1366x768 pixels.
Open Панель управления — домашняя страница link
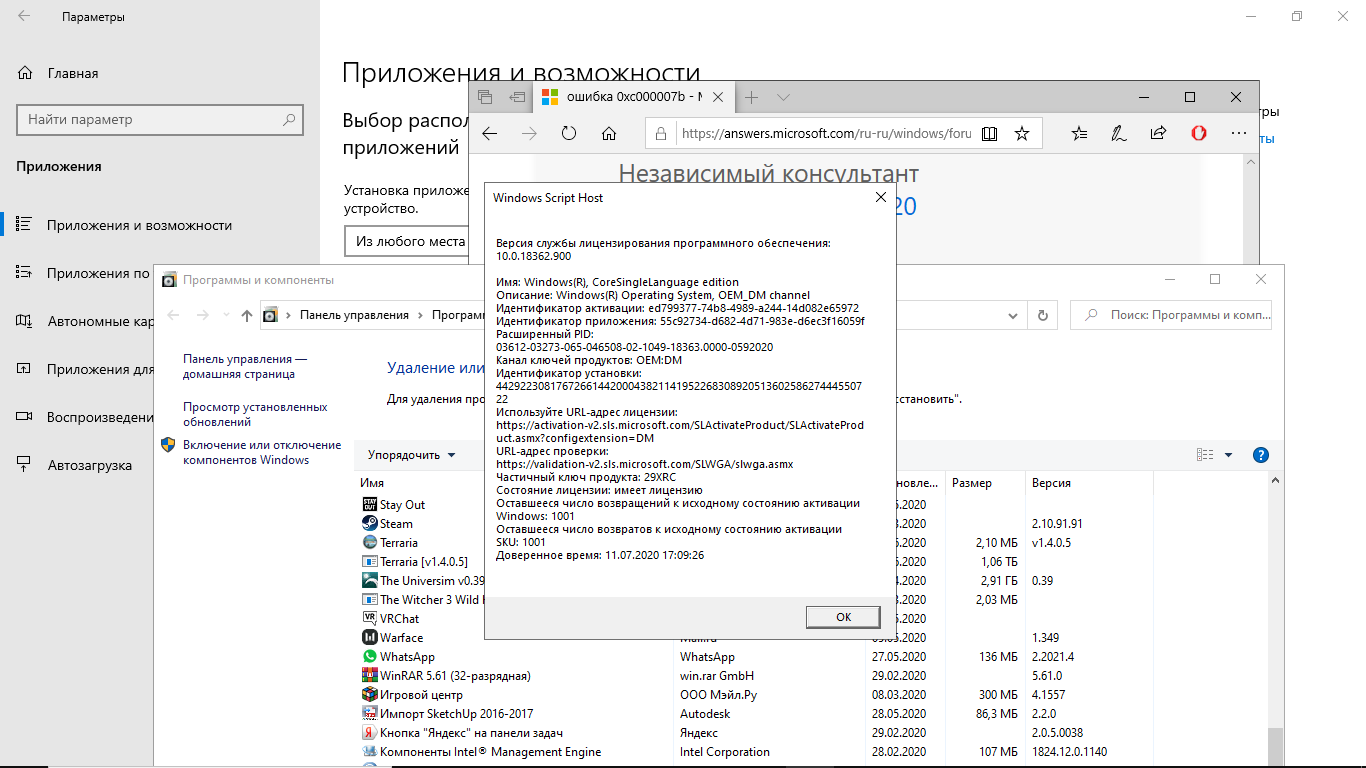click(245, 366)
